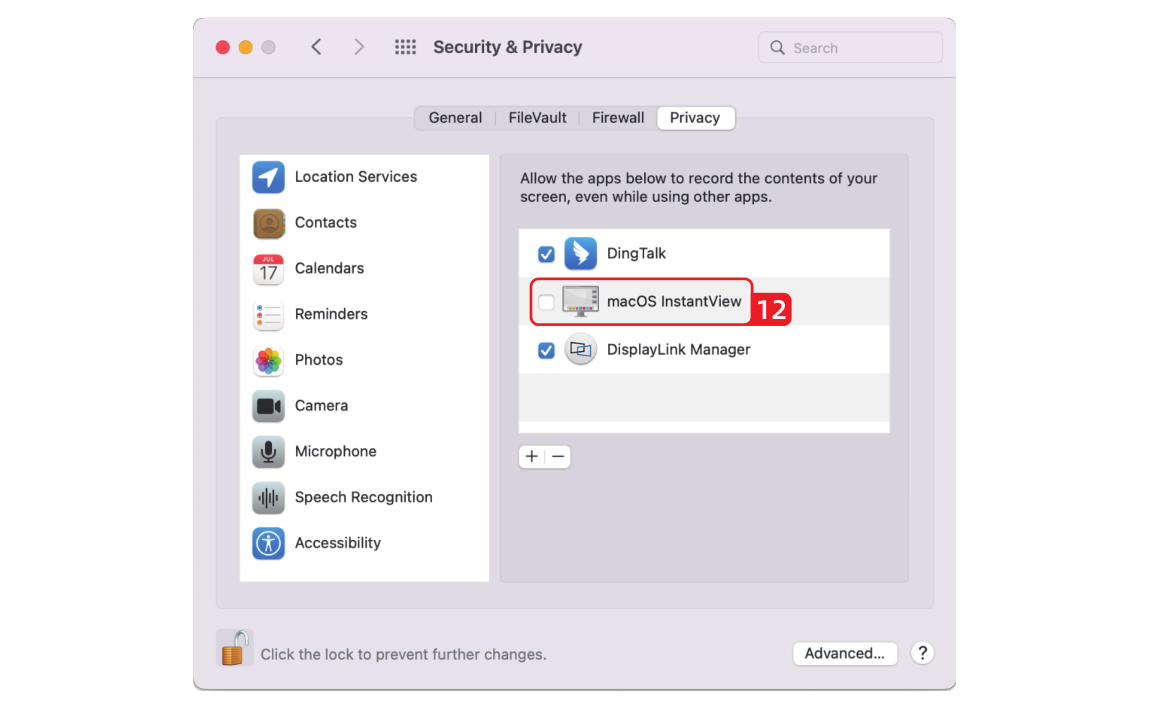Select the Microphone icon

pos(268,452)
